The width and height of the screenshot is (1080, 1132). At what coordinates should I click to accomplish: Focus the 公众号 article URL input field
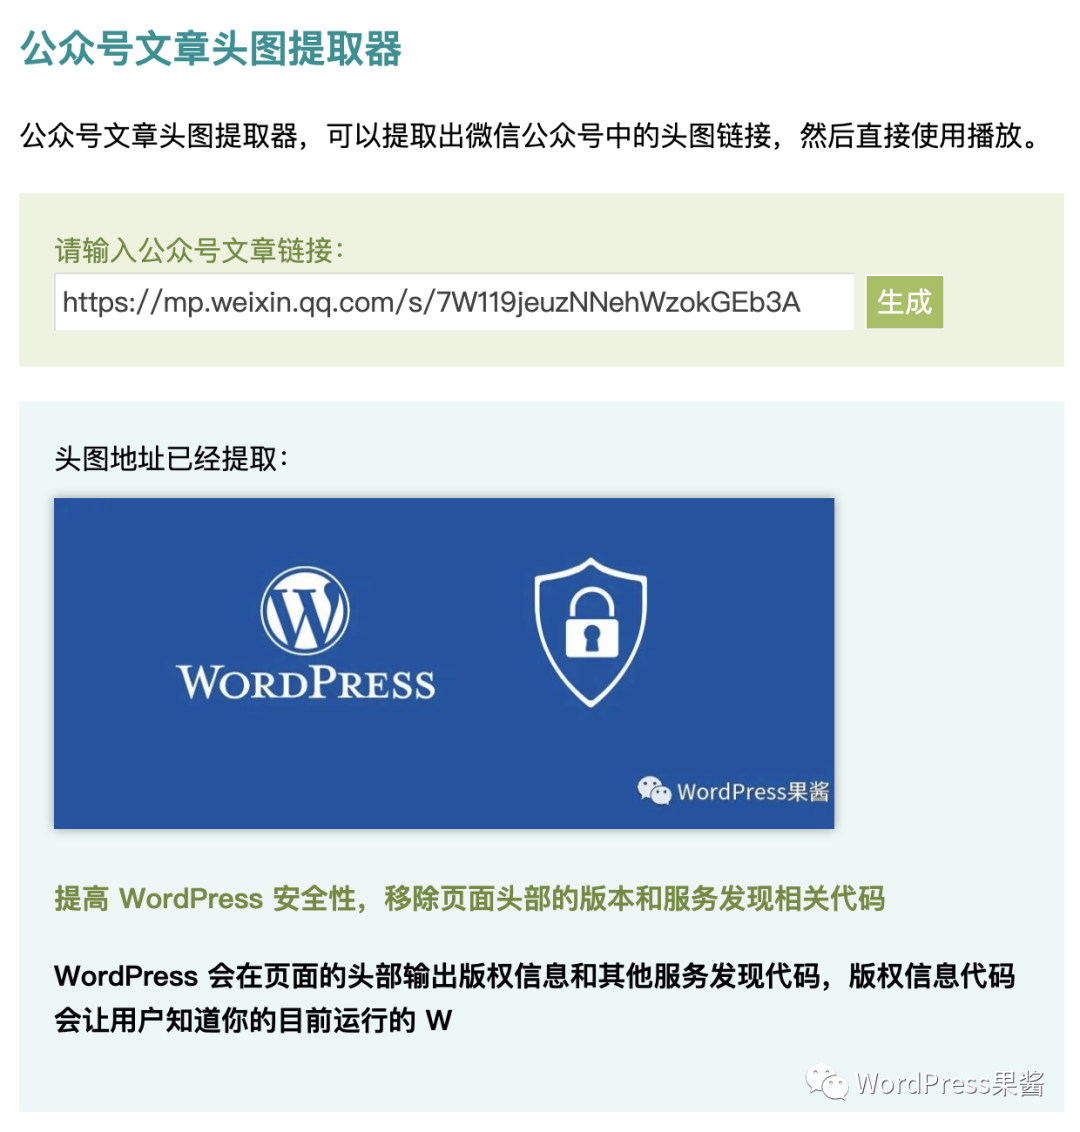point(454,302)
